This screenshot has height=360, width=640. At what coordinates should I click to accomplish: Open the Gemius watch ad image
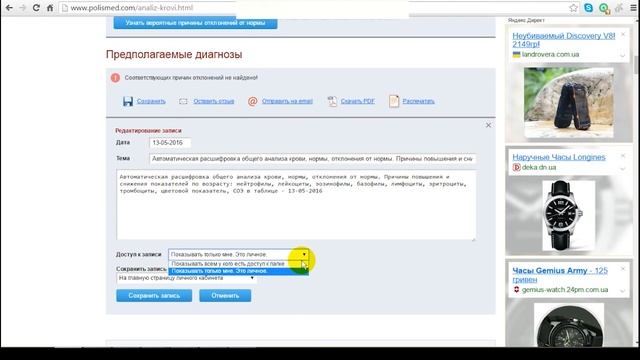(x=569, y=325)
